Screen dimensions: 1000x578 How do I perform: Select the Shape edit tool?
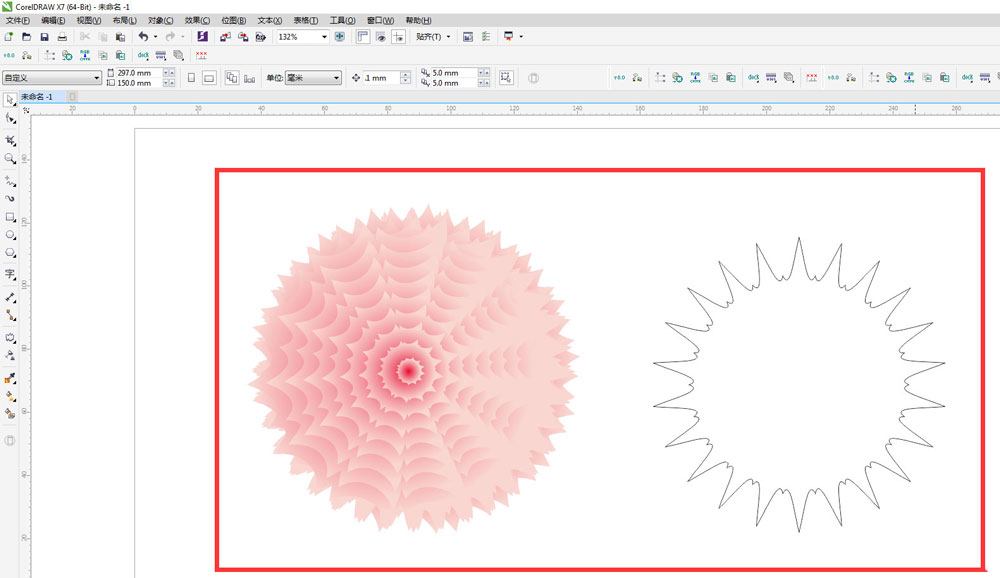10,118
